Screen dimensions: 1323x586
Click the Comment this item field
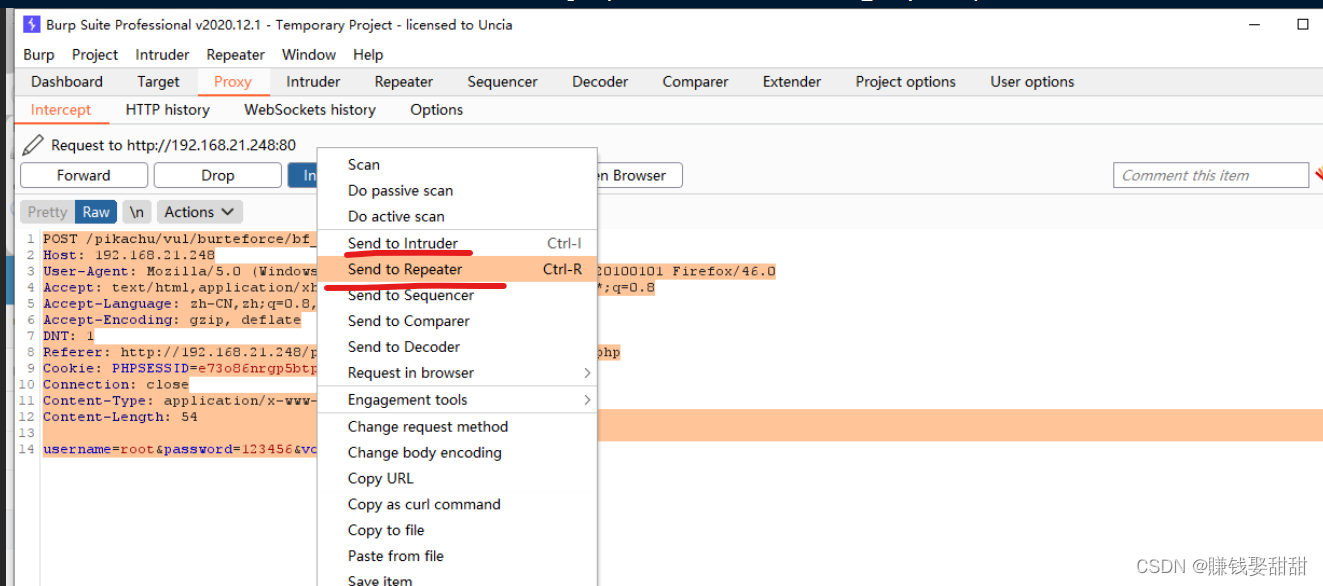pos(1210,175)
